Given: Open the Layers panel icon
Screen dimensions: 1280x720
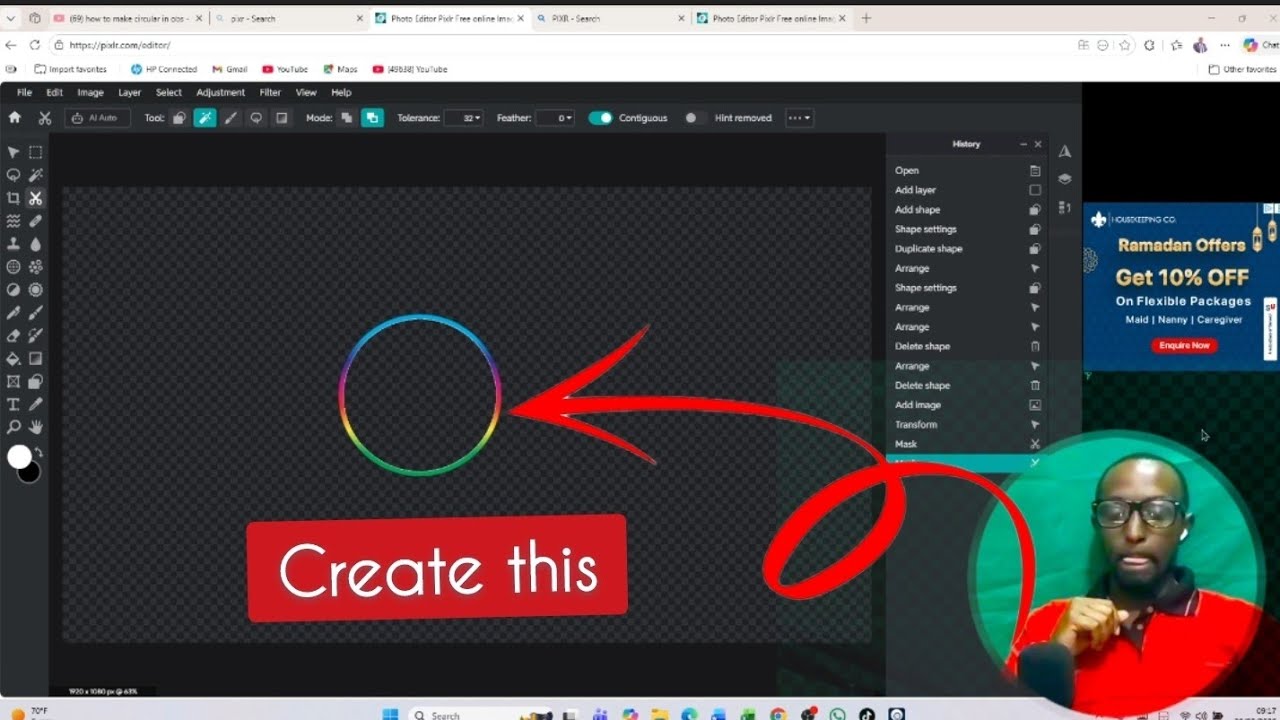Looking at the screenshot, I should tap(1065, 179).
